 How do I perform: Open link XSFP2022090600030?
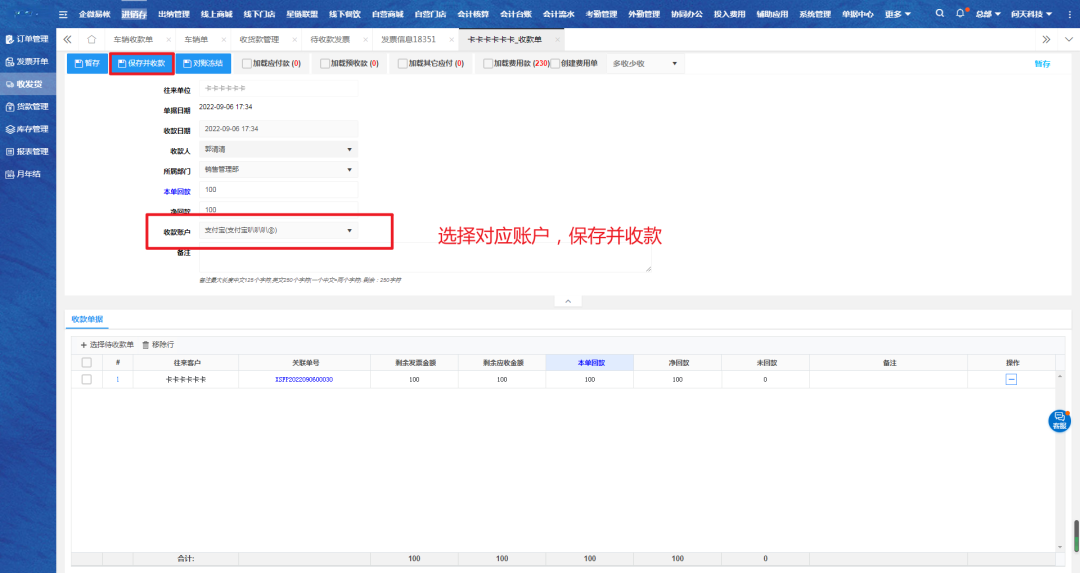coord(303,380)
